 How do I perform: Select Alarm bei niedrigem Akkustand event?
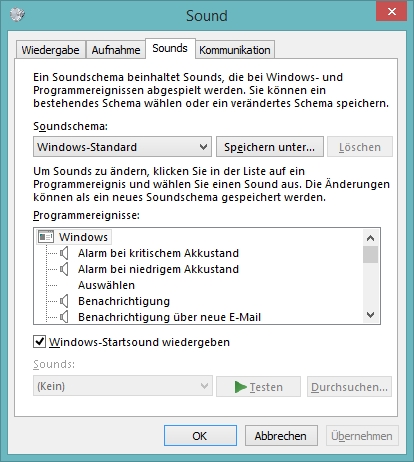(158, 269)
